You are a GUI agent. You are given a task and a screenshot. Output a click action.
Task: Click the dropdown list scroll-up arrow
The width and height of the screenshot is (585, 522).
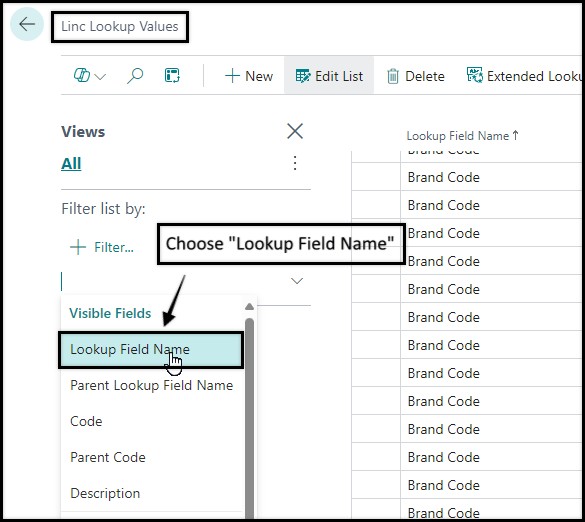coord(250,307)
